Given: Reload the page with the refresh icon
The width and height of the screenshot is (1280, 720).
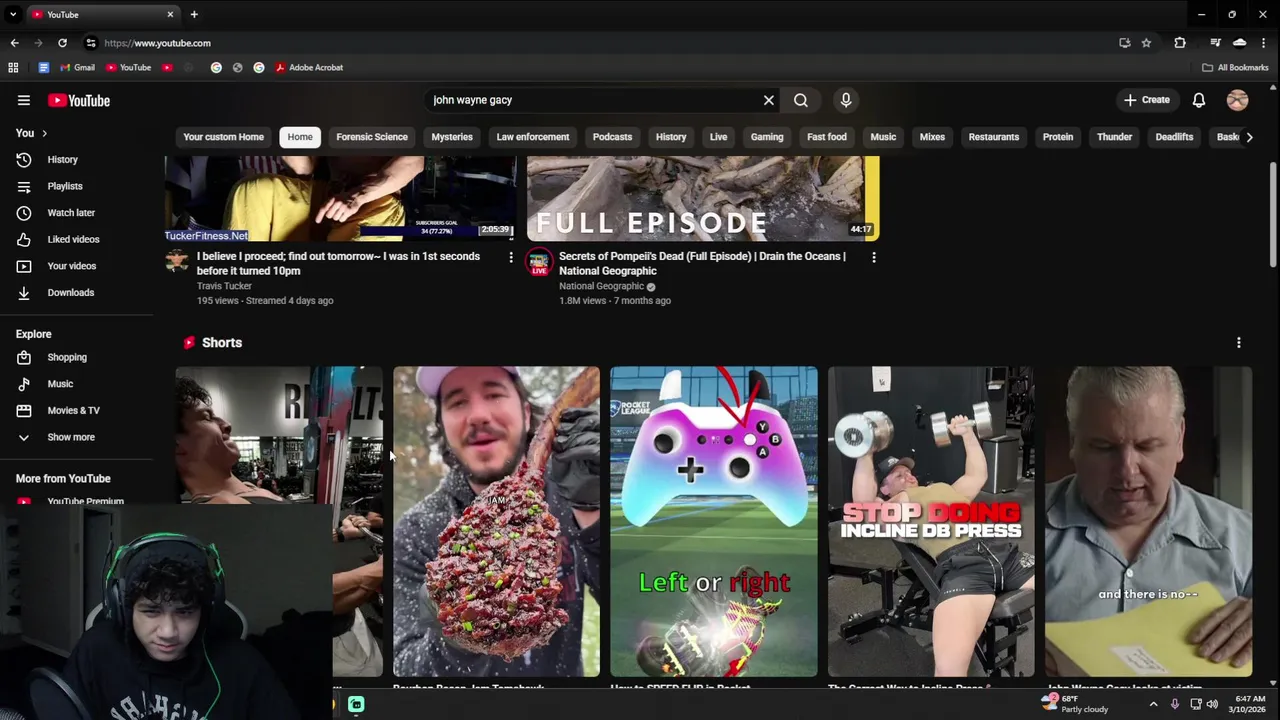Looking at the screenshot, I should click(x=62, y=43).
